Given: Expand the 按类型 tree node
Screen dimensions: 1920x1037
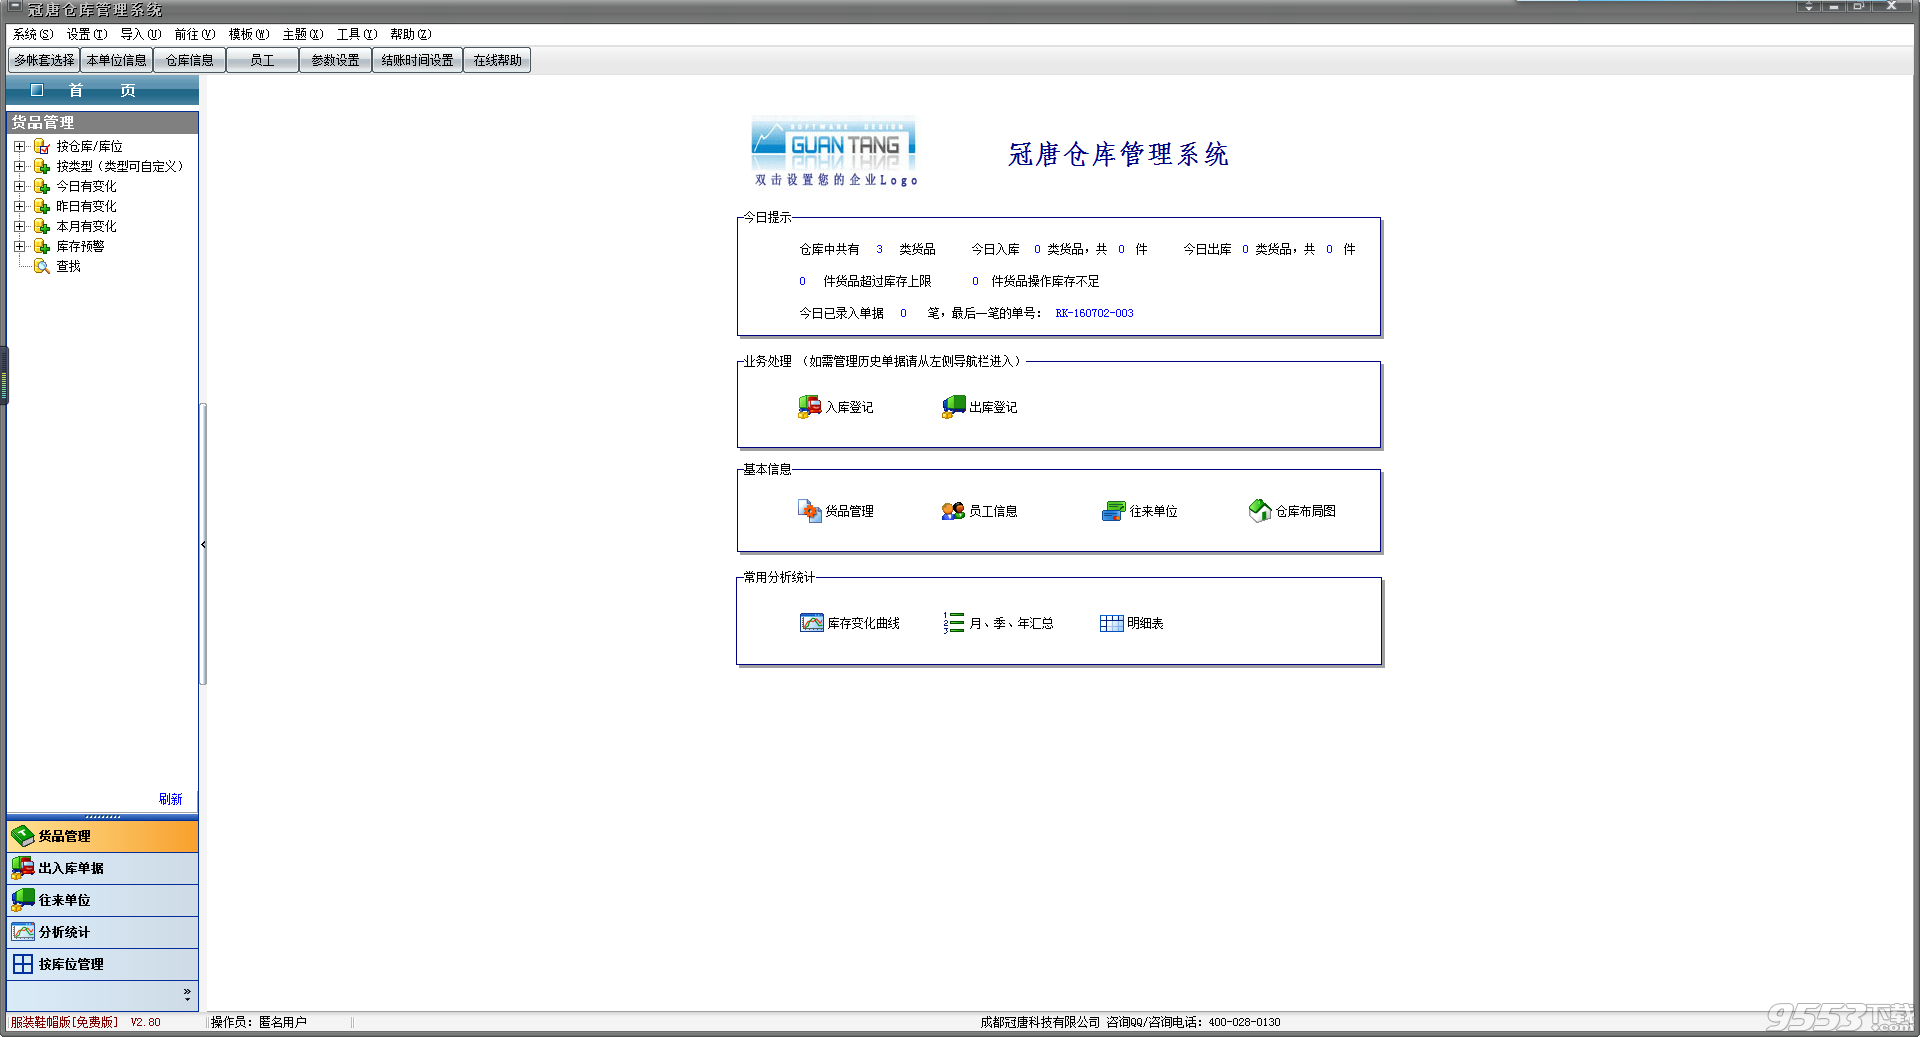Looking at the screenshot, I should coord(19,166).
